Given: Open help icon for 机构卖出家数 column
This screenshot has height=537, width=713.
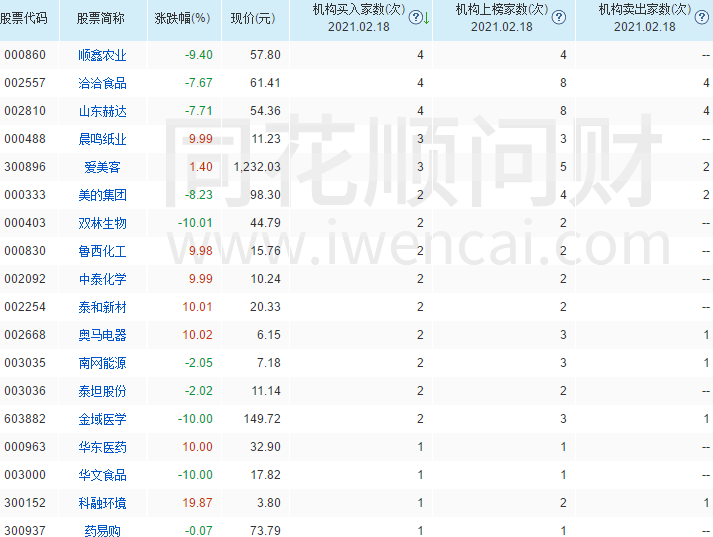Looking at the screenshot, I should (702, 18).
